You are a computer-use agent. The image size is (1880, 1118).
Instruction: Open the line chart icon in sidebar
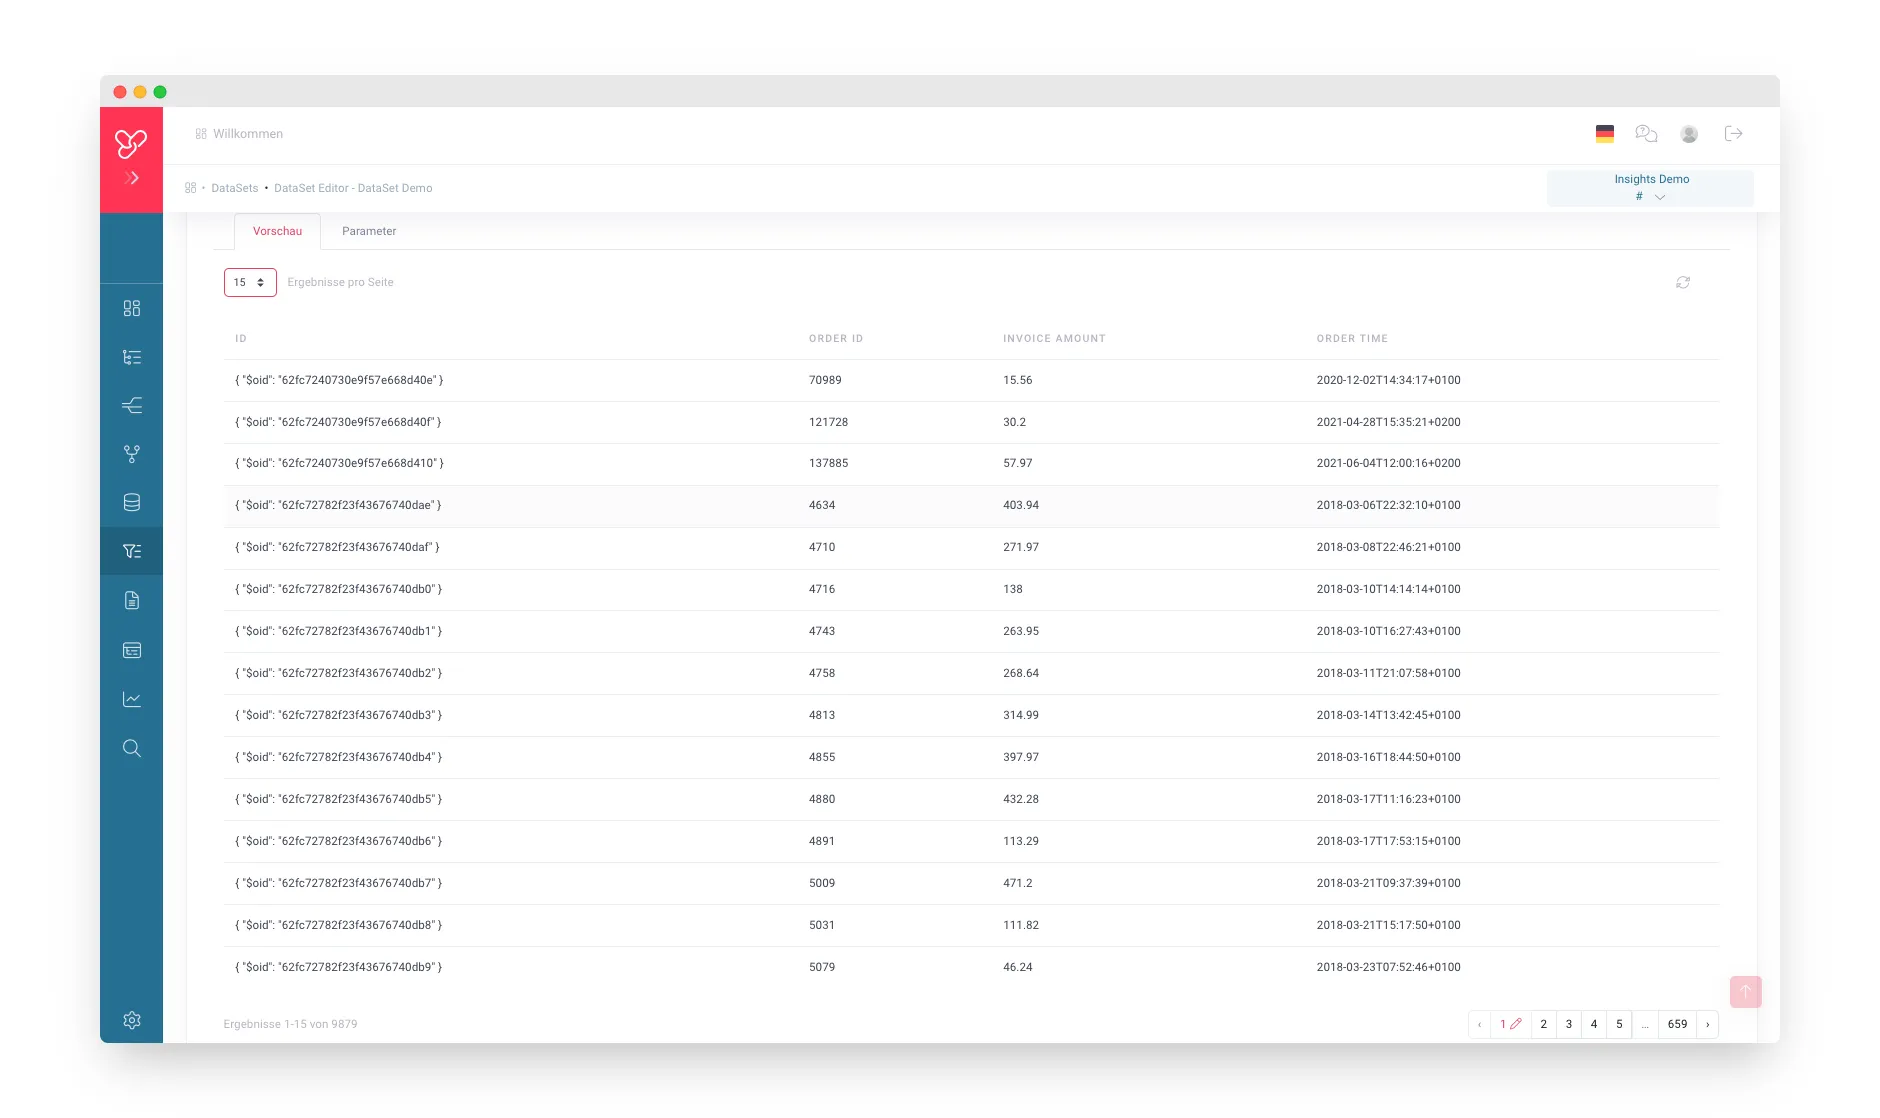coord(131,699)
